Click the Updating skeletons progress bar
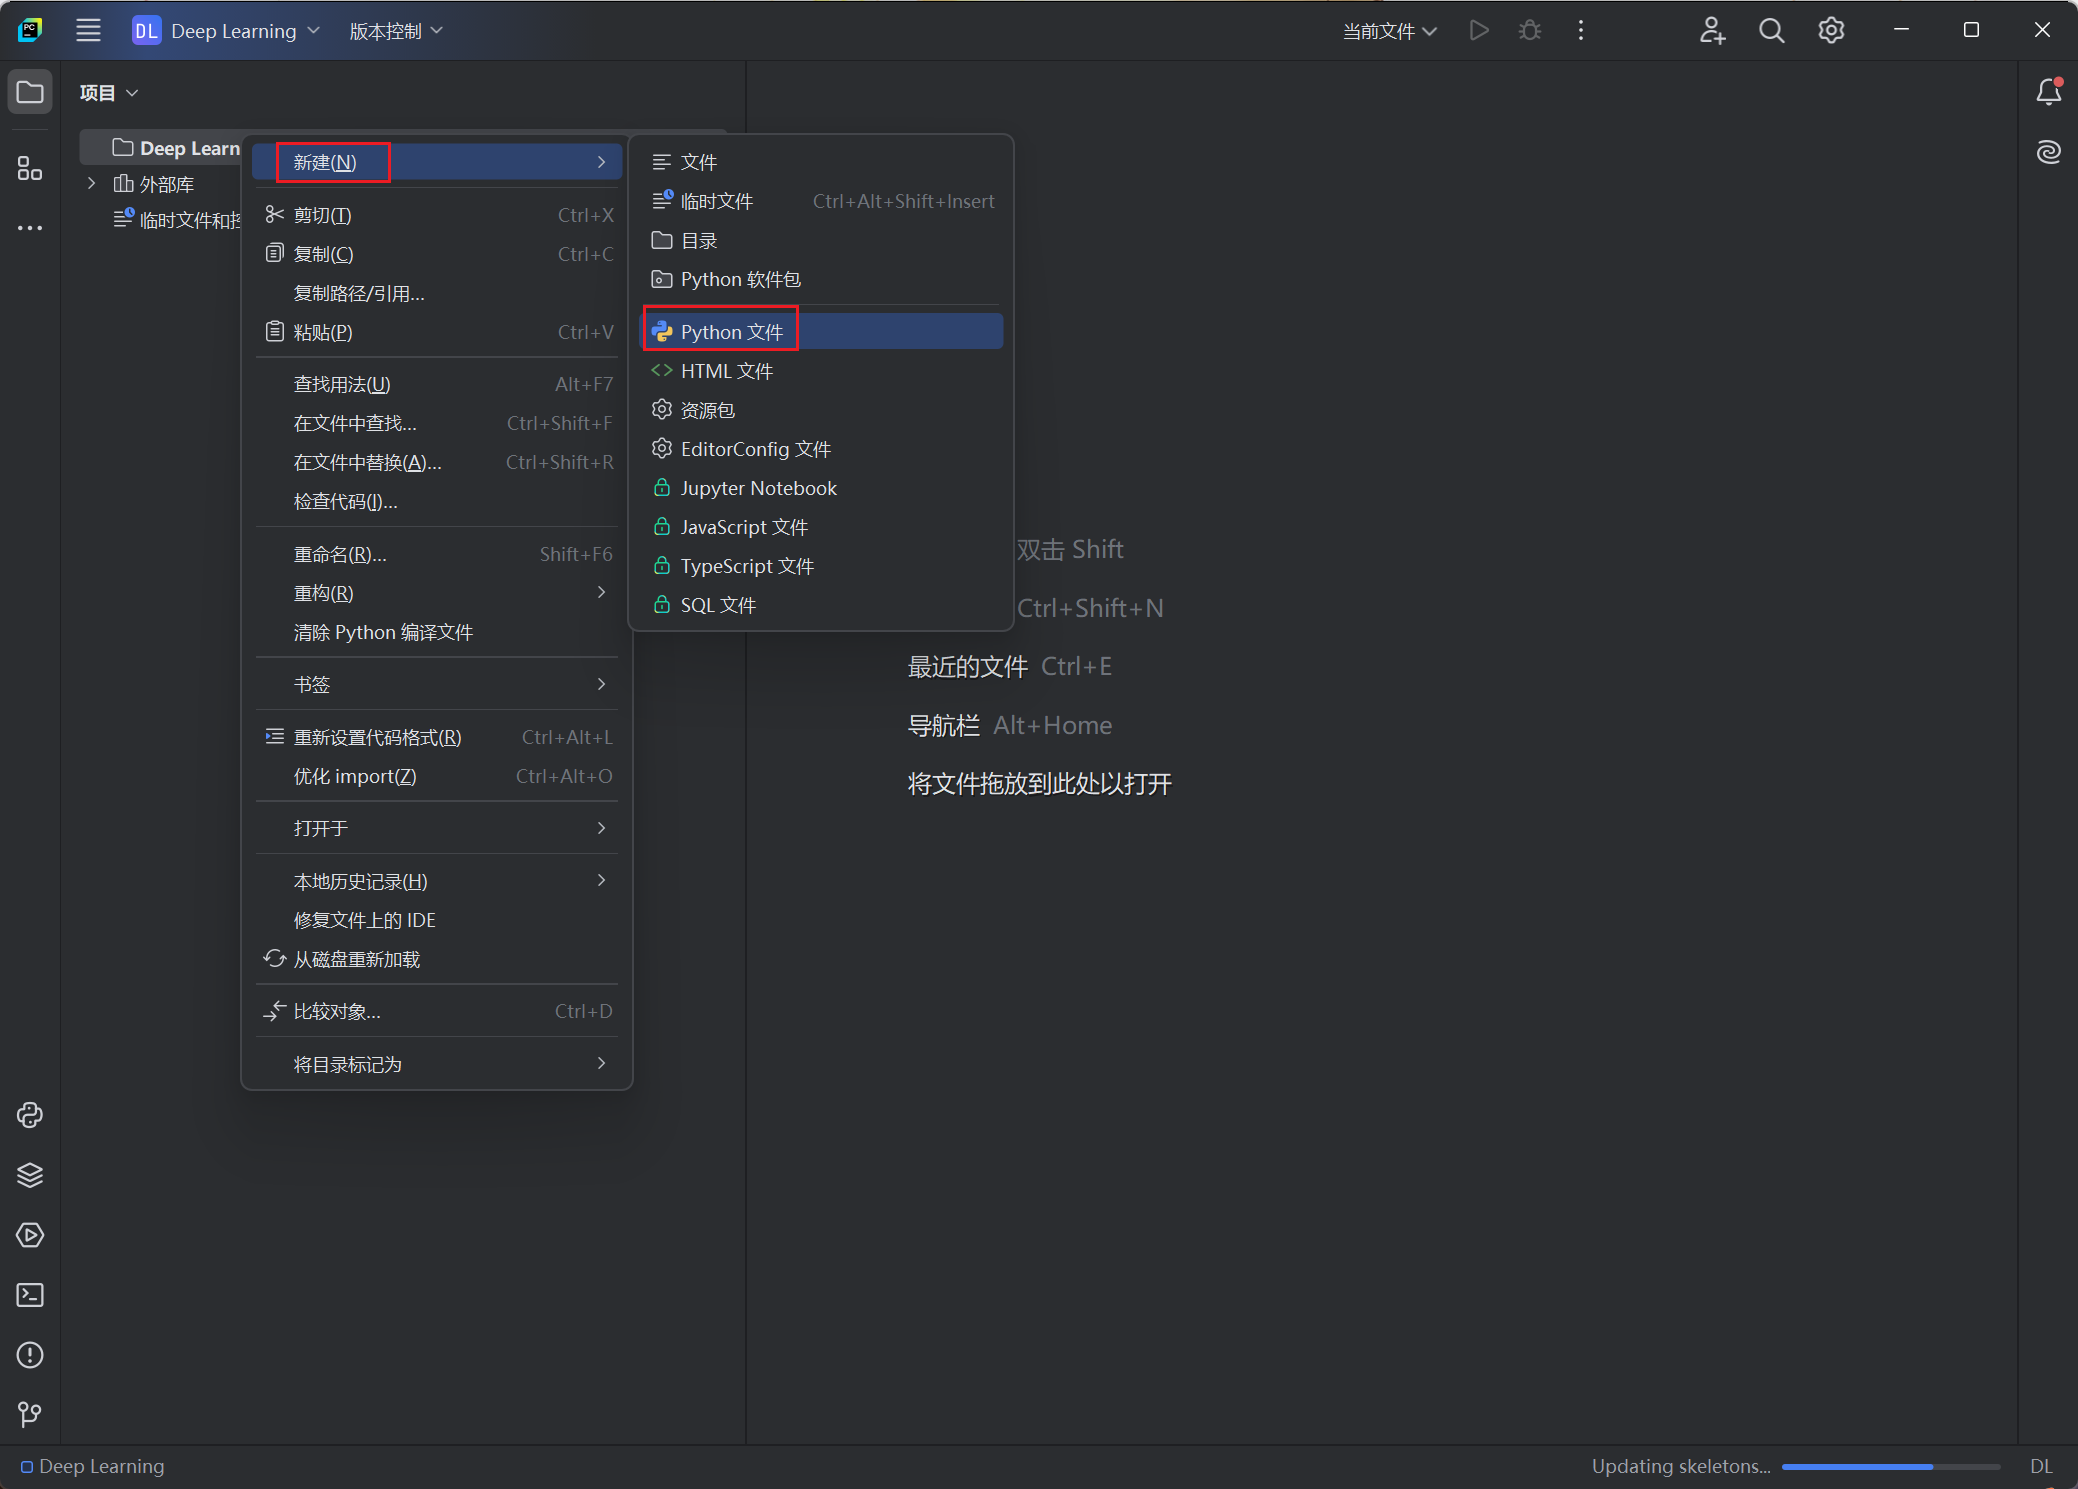Screen dimensions: 2078x1489 1890,1466
